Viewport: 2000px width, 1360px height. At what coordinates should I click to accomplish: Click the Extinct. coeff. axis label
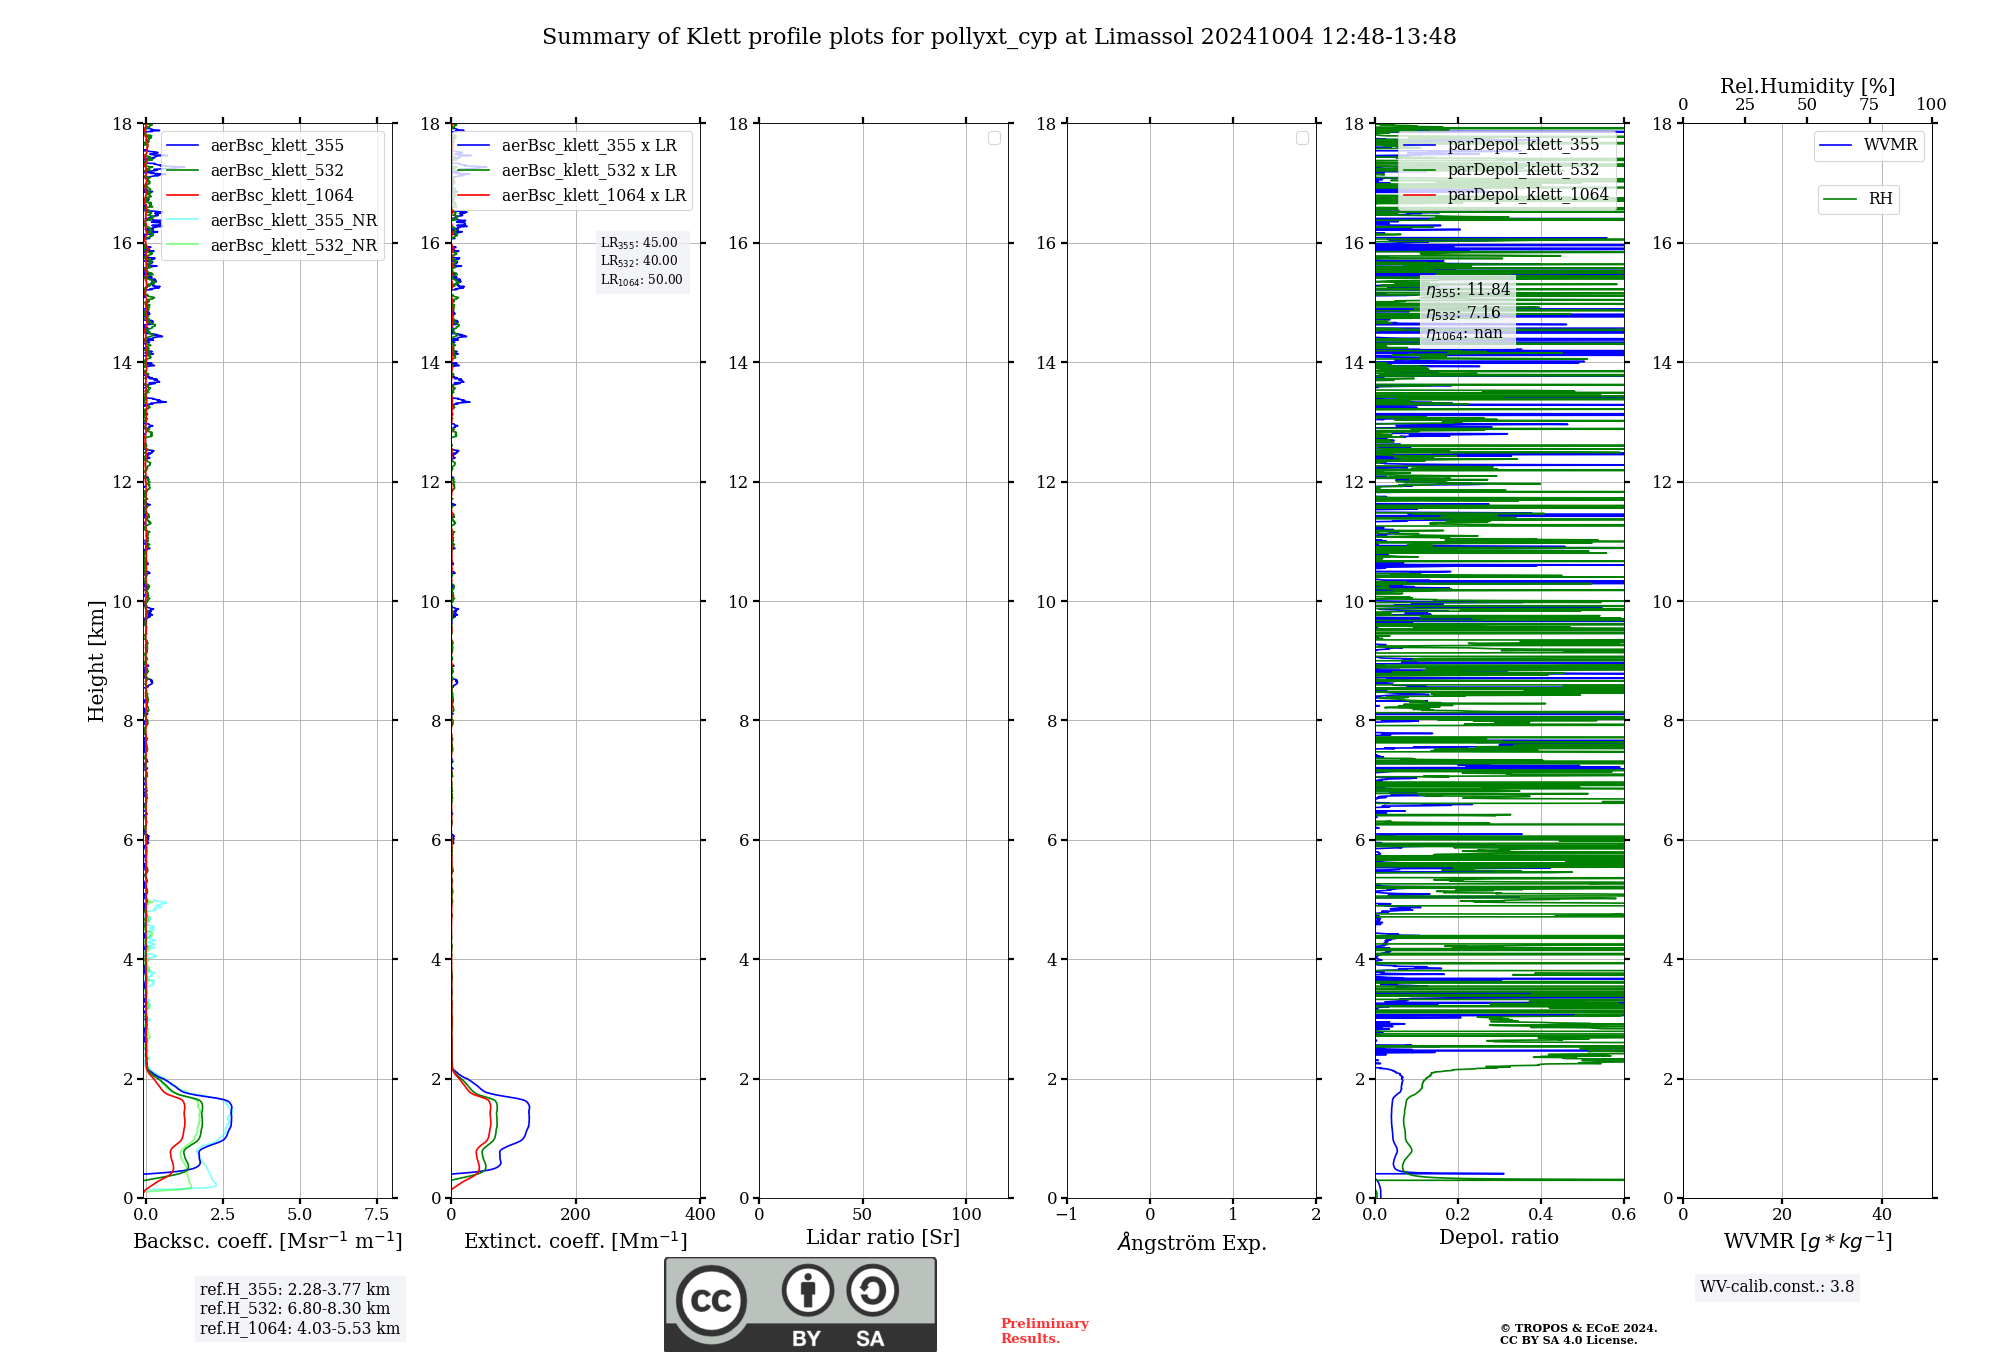(576, 1241)
